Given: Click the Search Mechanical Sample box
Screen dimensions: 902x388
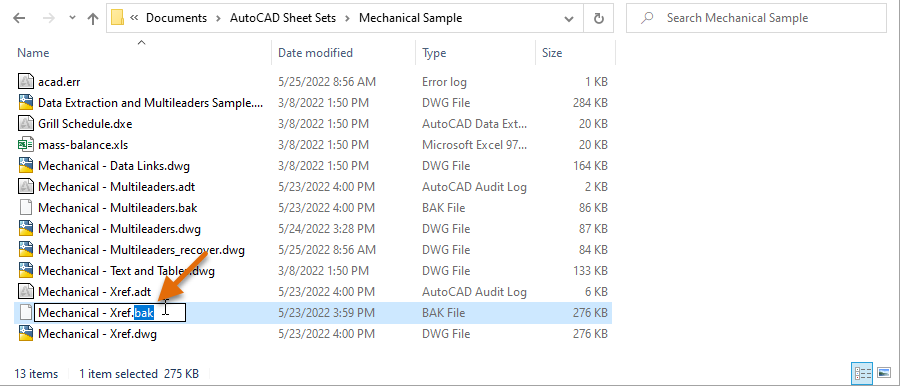Looking at the screenshot, I should tap(756, 18).
